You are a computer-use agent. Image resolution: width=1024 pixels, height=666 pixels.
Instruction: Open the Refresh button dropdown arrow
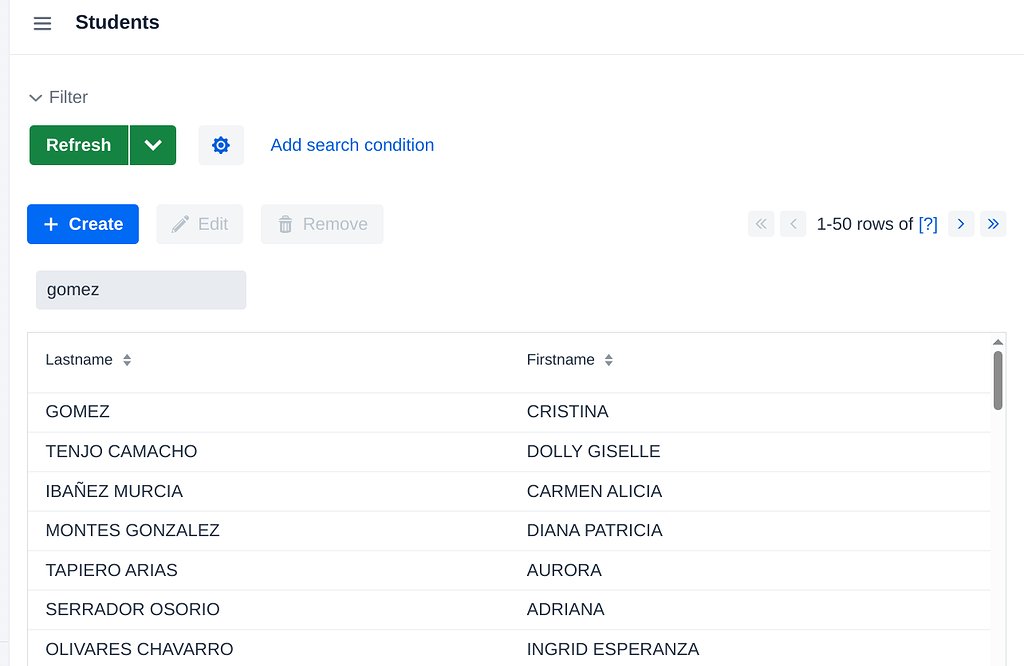click(x=153, y=145)
